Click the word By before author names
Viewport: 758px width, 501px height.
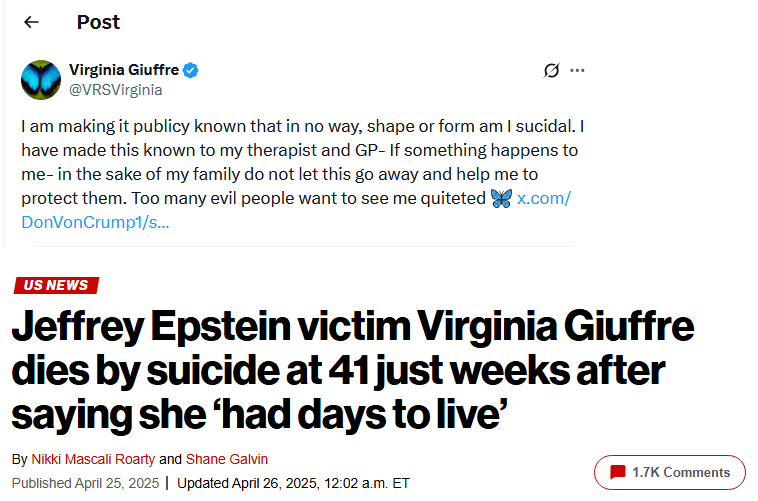[20, 459]
